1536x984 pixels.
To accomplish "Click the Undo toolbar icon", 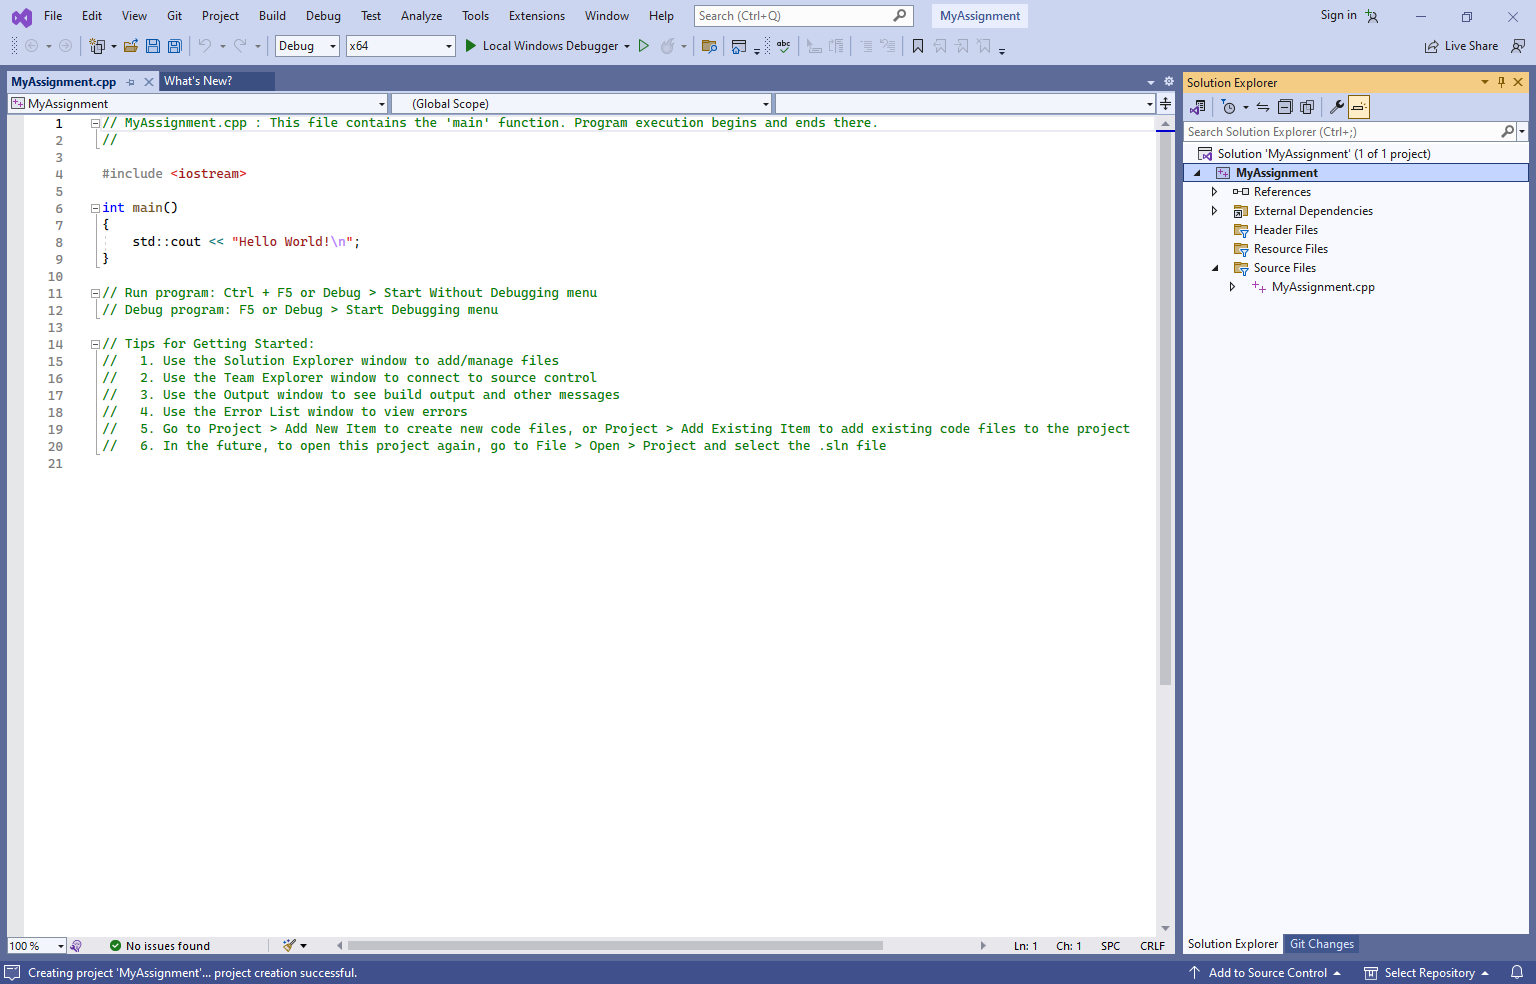I will (x=206, y=45).
